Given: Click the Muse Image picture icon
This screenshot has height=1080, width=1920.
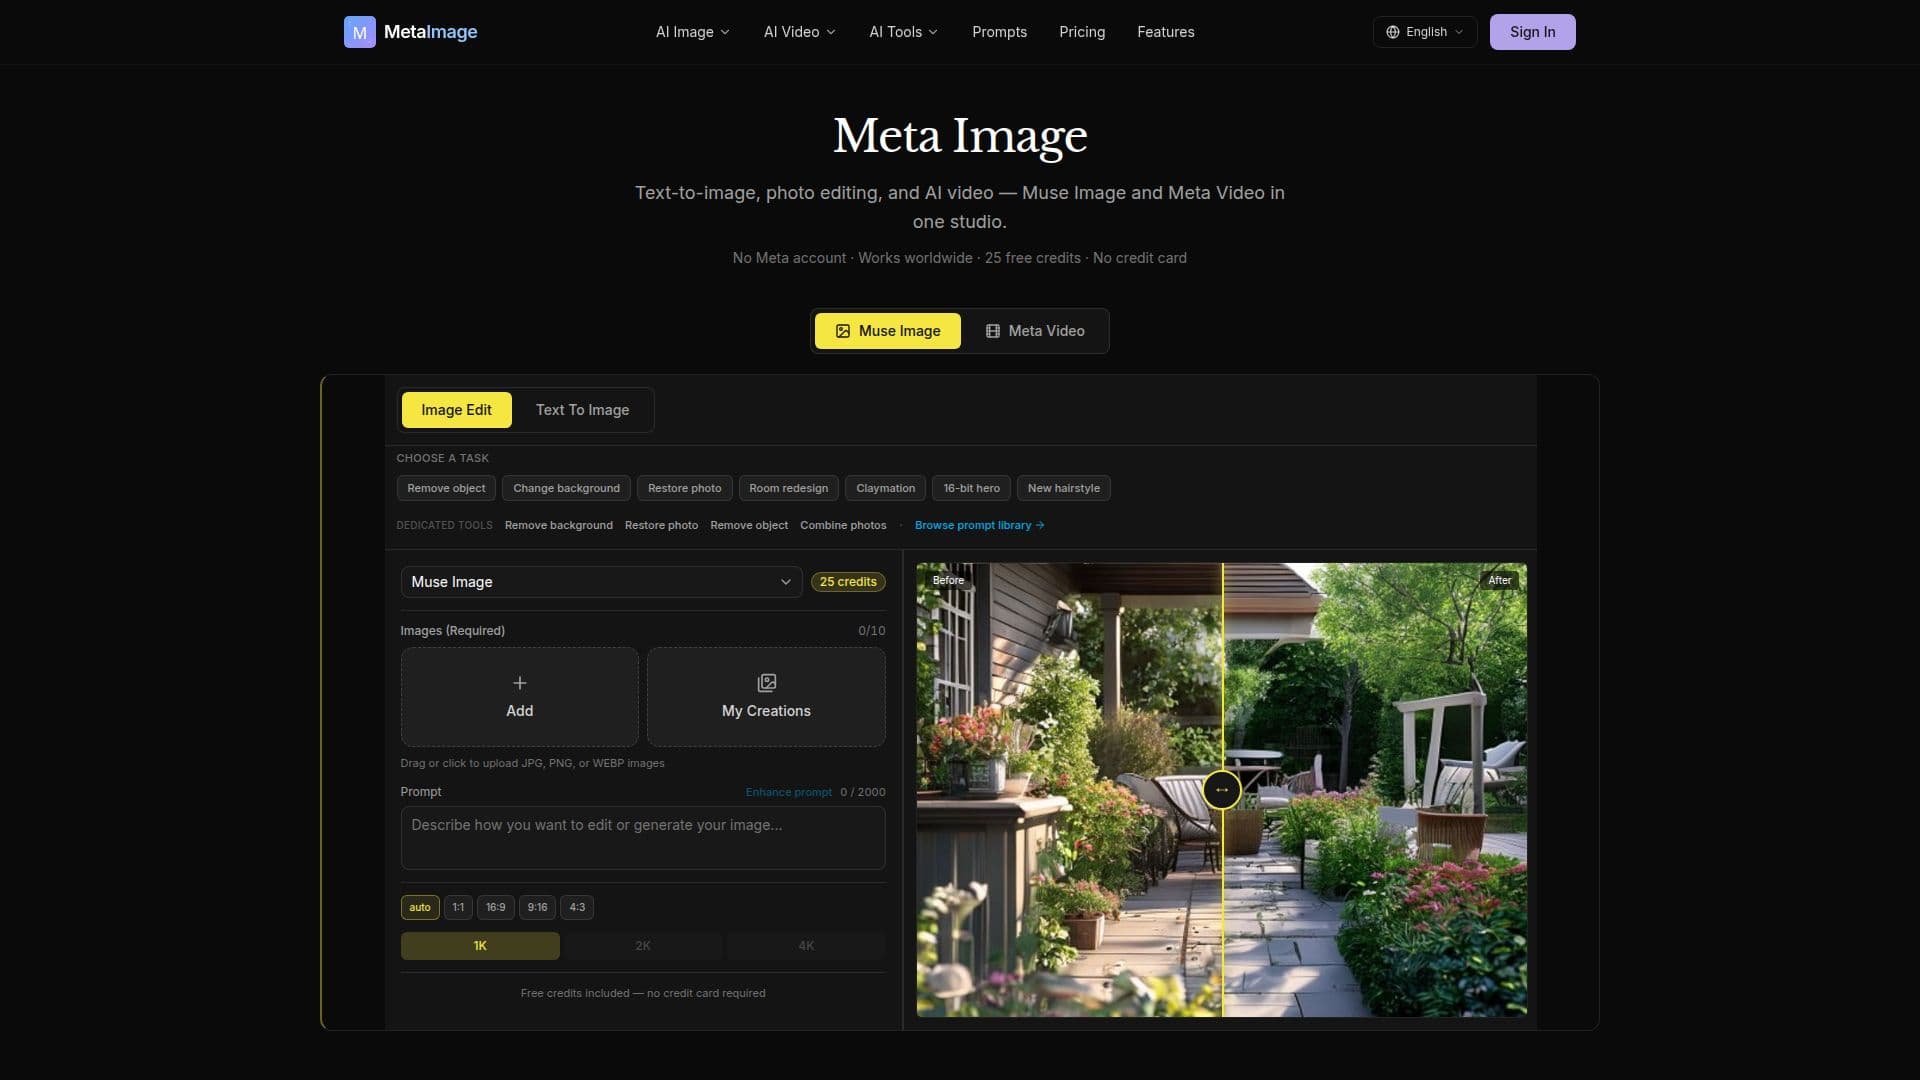Looking at the screenshot, I should coord(843,331).
